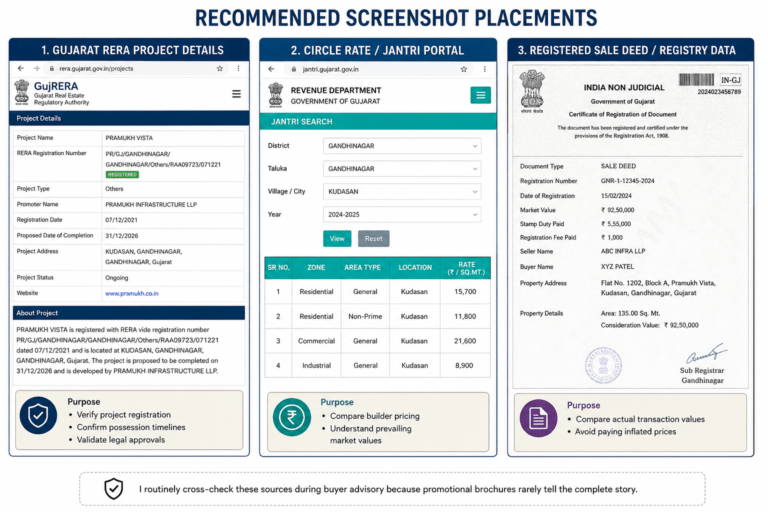The image size is (768, 512).
Task: Select rate cell 15,700
Action: click(x=465, y=292)
